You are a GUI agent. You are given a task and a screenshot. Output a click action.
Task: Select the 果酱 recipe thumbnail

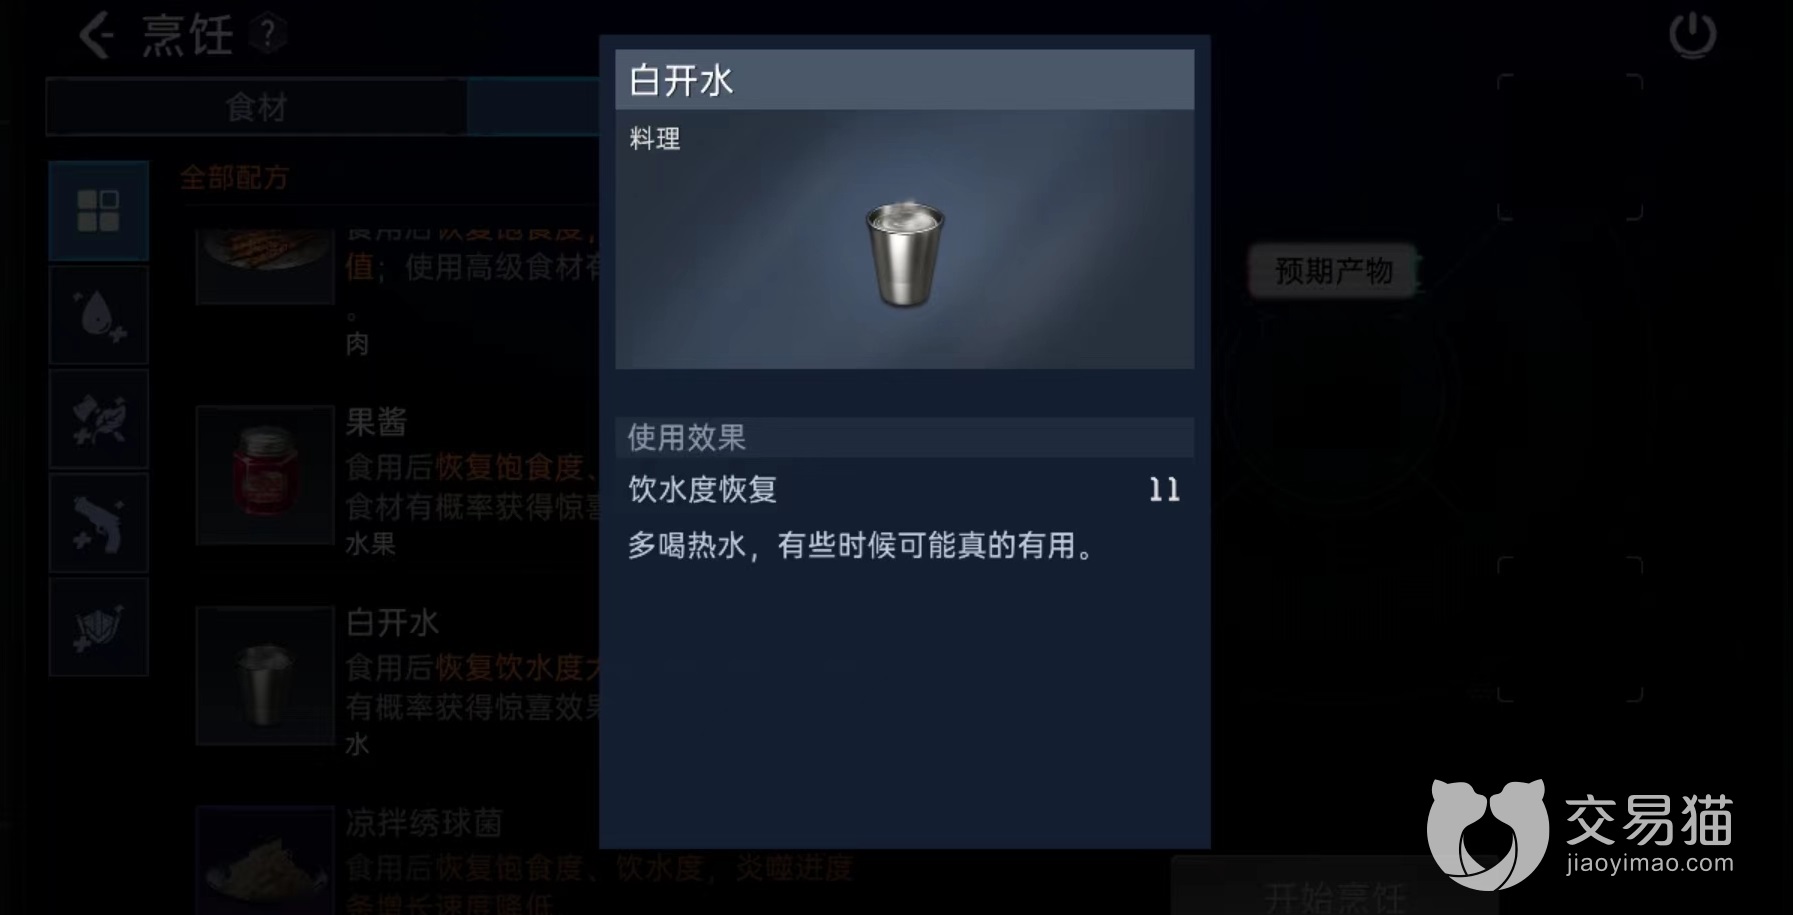(265, 475)
